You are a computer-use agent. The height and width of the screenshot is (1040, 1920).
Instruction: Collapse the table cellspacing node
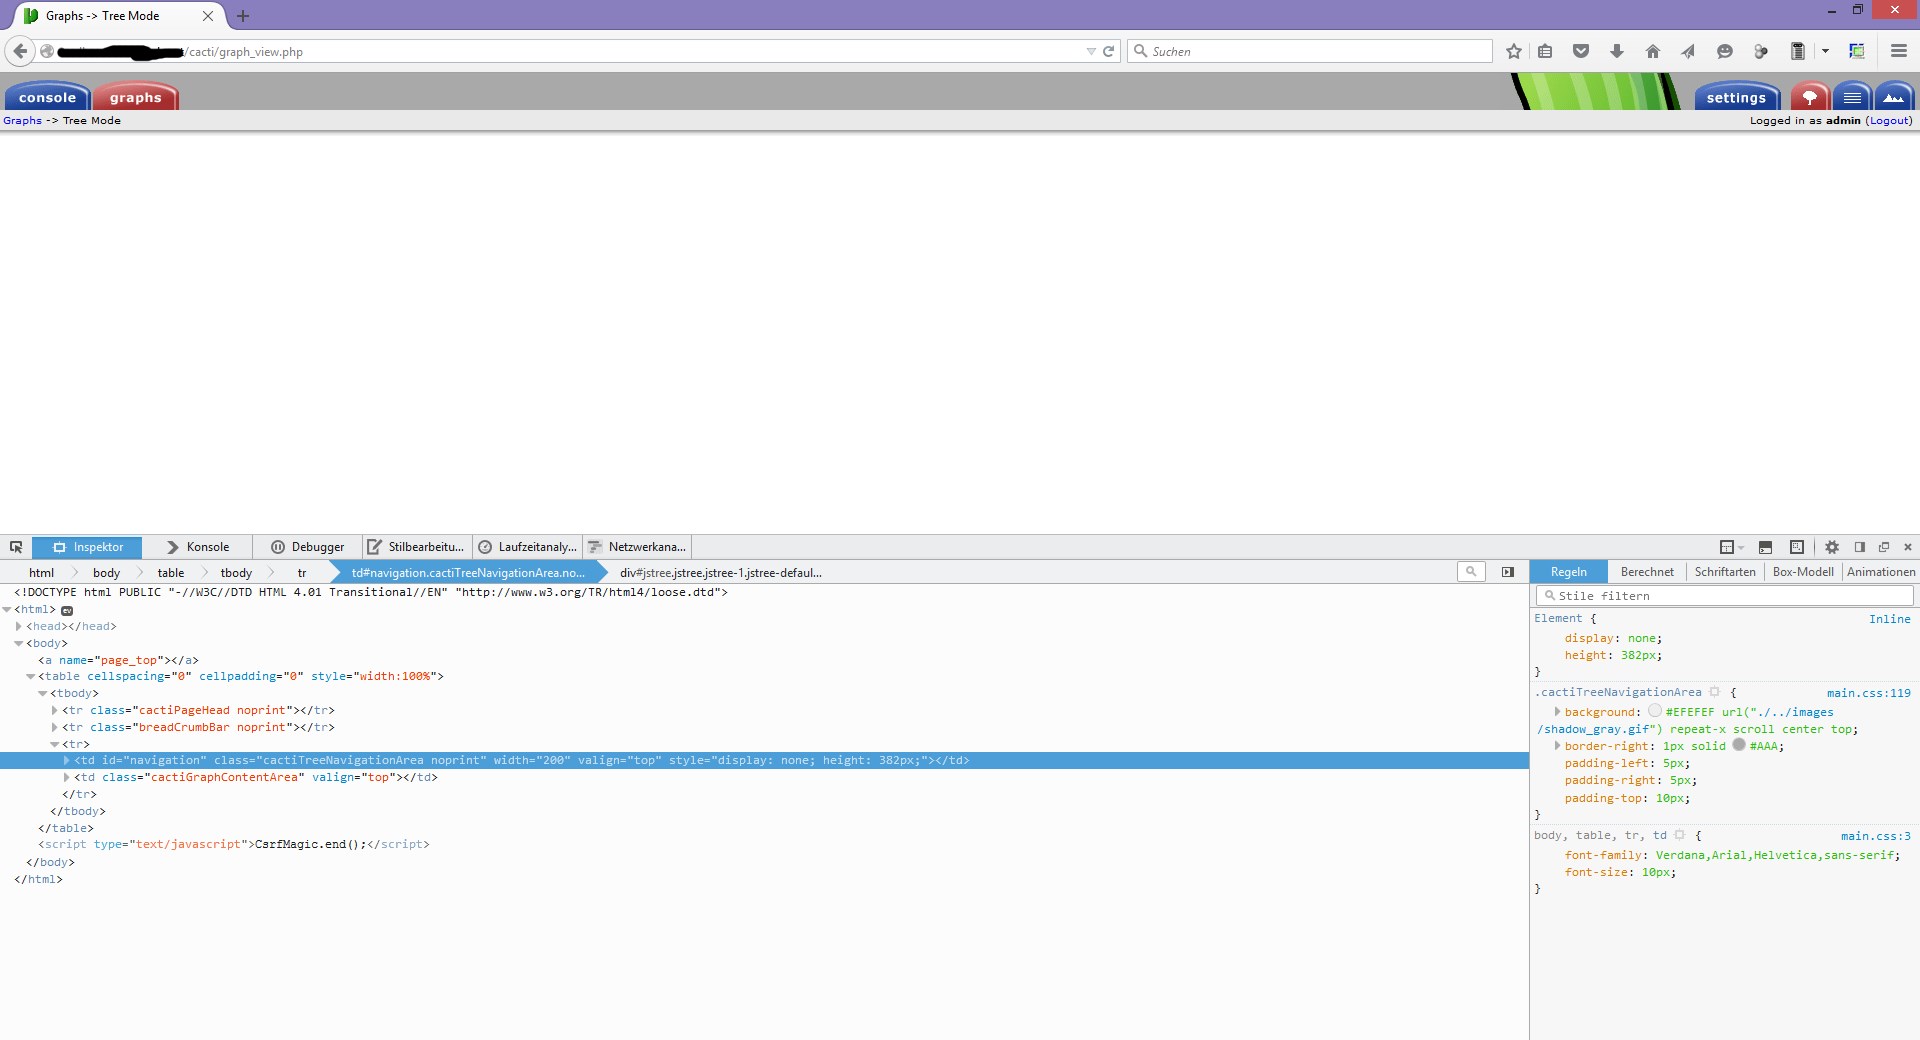coord(31,677)
